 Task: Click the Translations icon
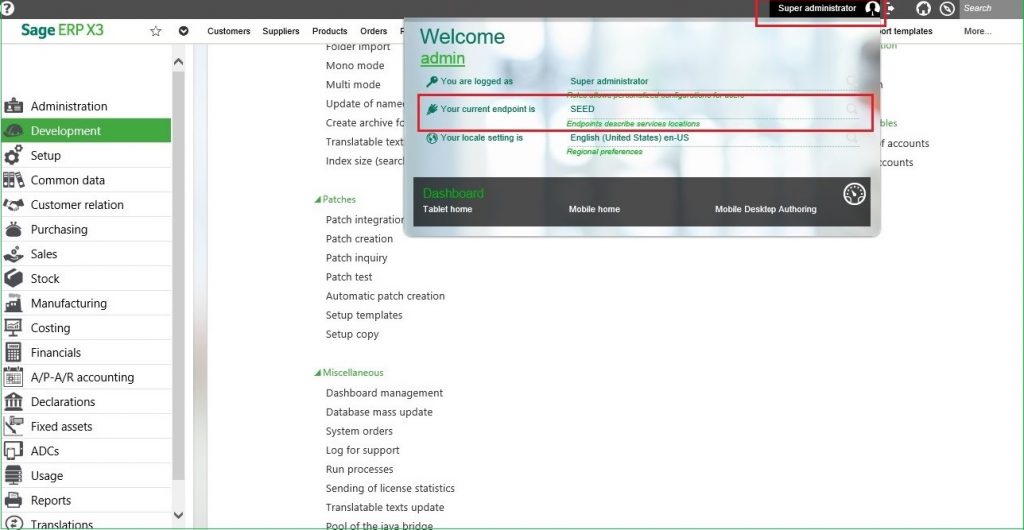tap(13, 523)
